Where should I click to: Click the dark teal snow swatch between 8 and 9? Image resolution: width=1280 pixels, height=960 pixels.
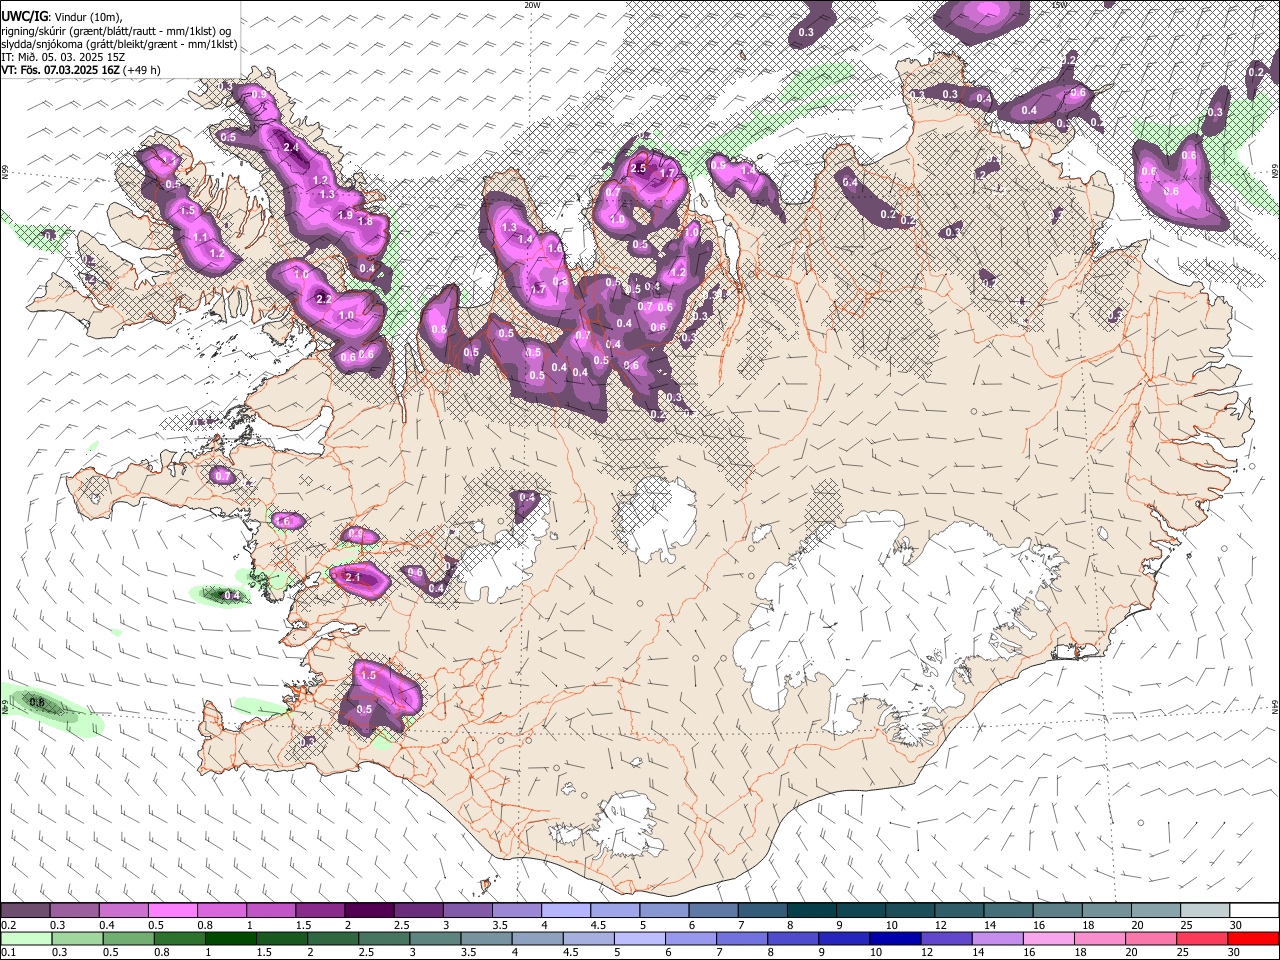[x=811, y=911]
